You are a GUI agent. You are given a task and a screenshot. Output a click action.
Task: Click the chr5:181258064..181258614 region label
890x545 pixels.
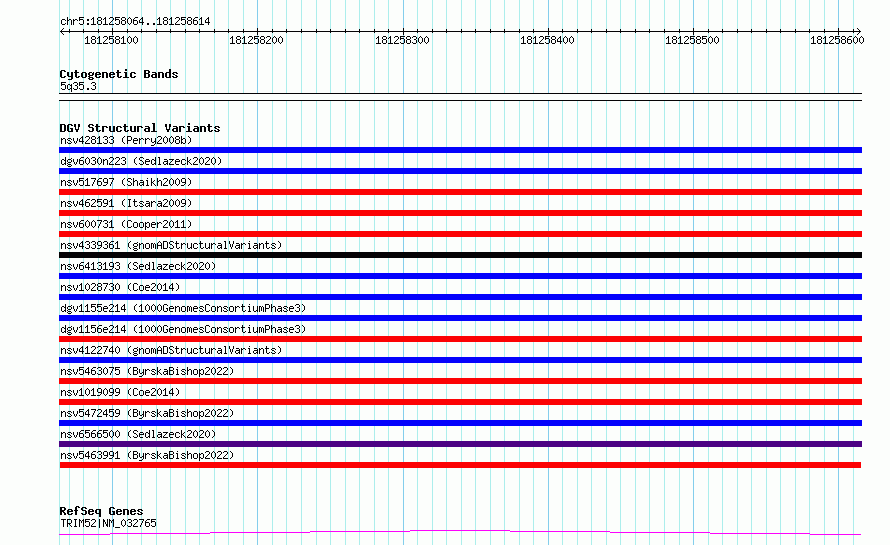135,21
